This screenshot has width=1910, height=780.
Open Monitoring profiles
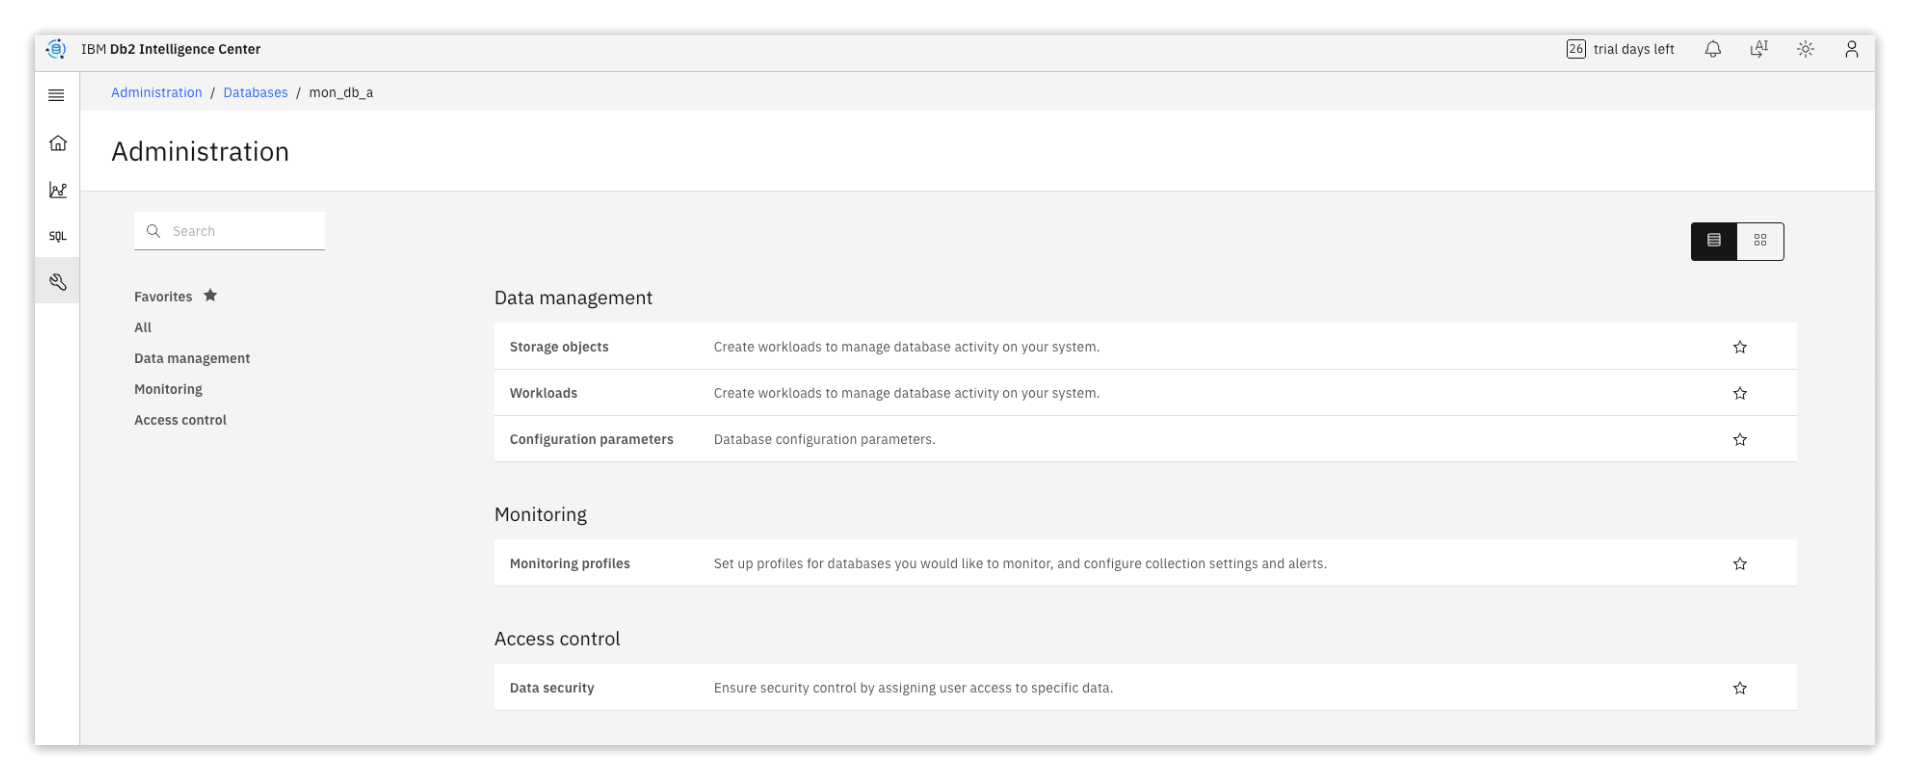coord(570,564)
